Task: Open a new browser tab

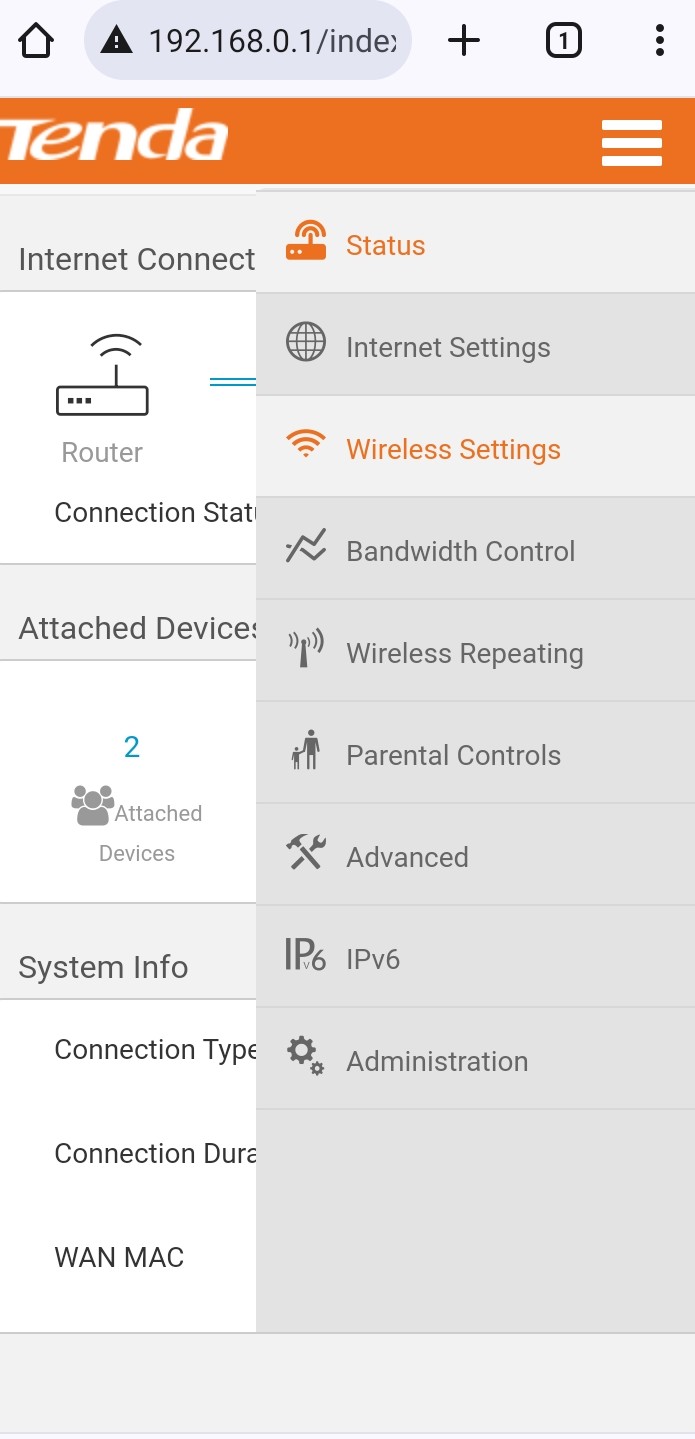Action: pos(464,41)
